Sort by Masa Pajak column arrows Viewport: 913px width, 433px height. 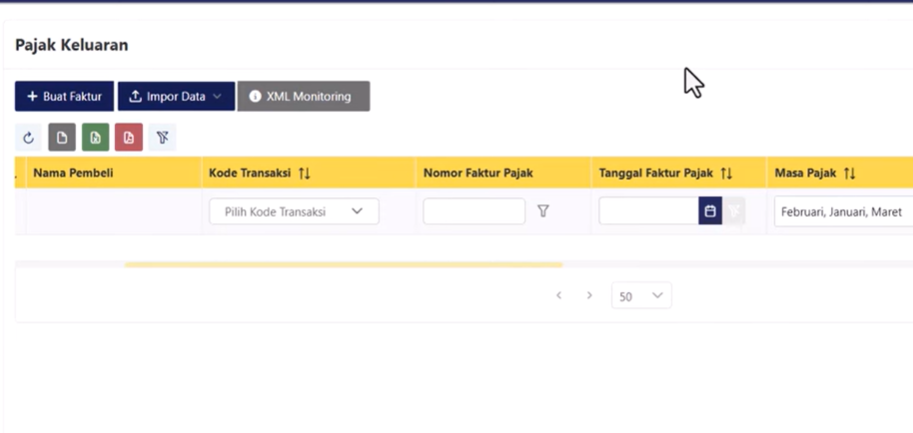pyautogui.click(x=850, y=174)
